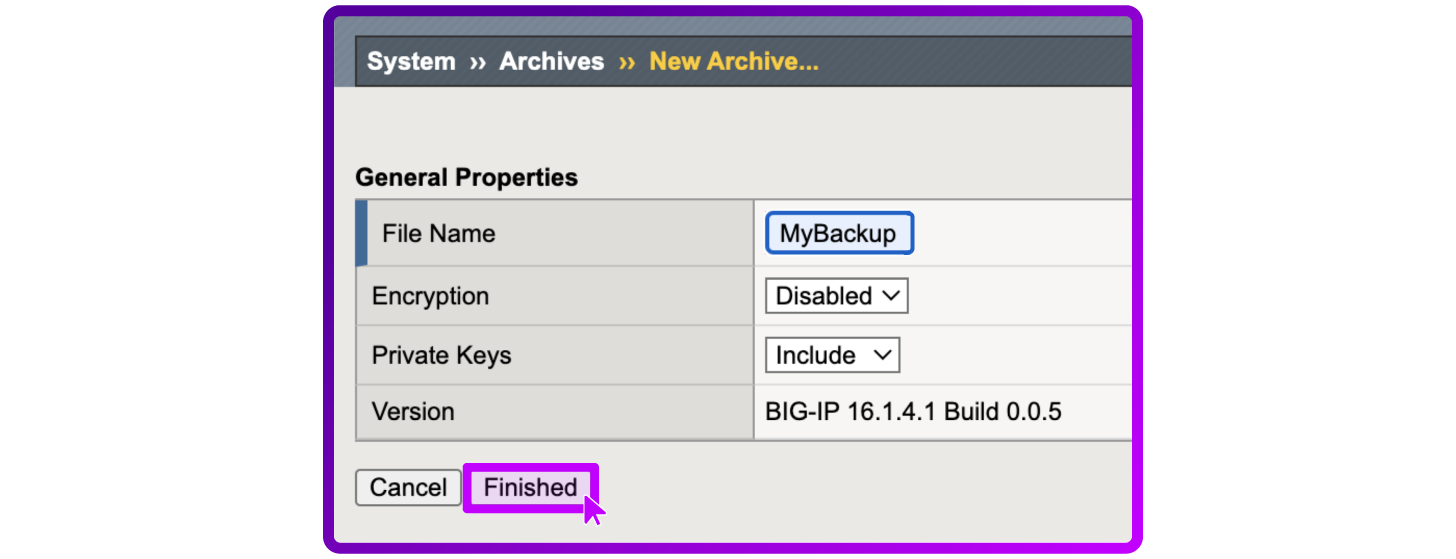Click the down chevron on the Disabled selector
Screen dimensions: 1456x559
coord(892,296)
